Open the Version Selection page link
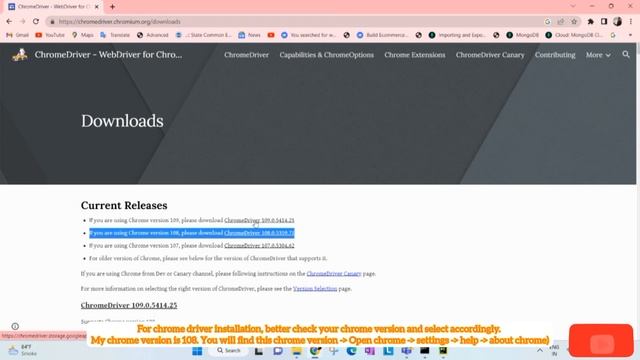Image resolution: width=640 pixels, height=360 pixels. point(315,289)
